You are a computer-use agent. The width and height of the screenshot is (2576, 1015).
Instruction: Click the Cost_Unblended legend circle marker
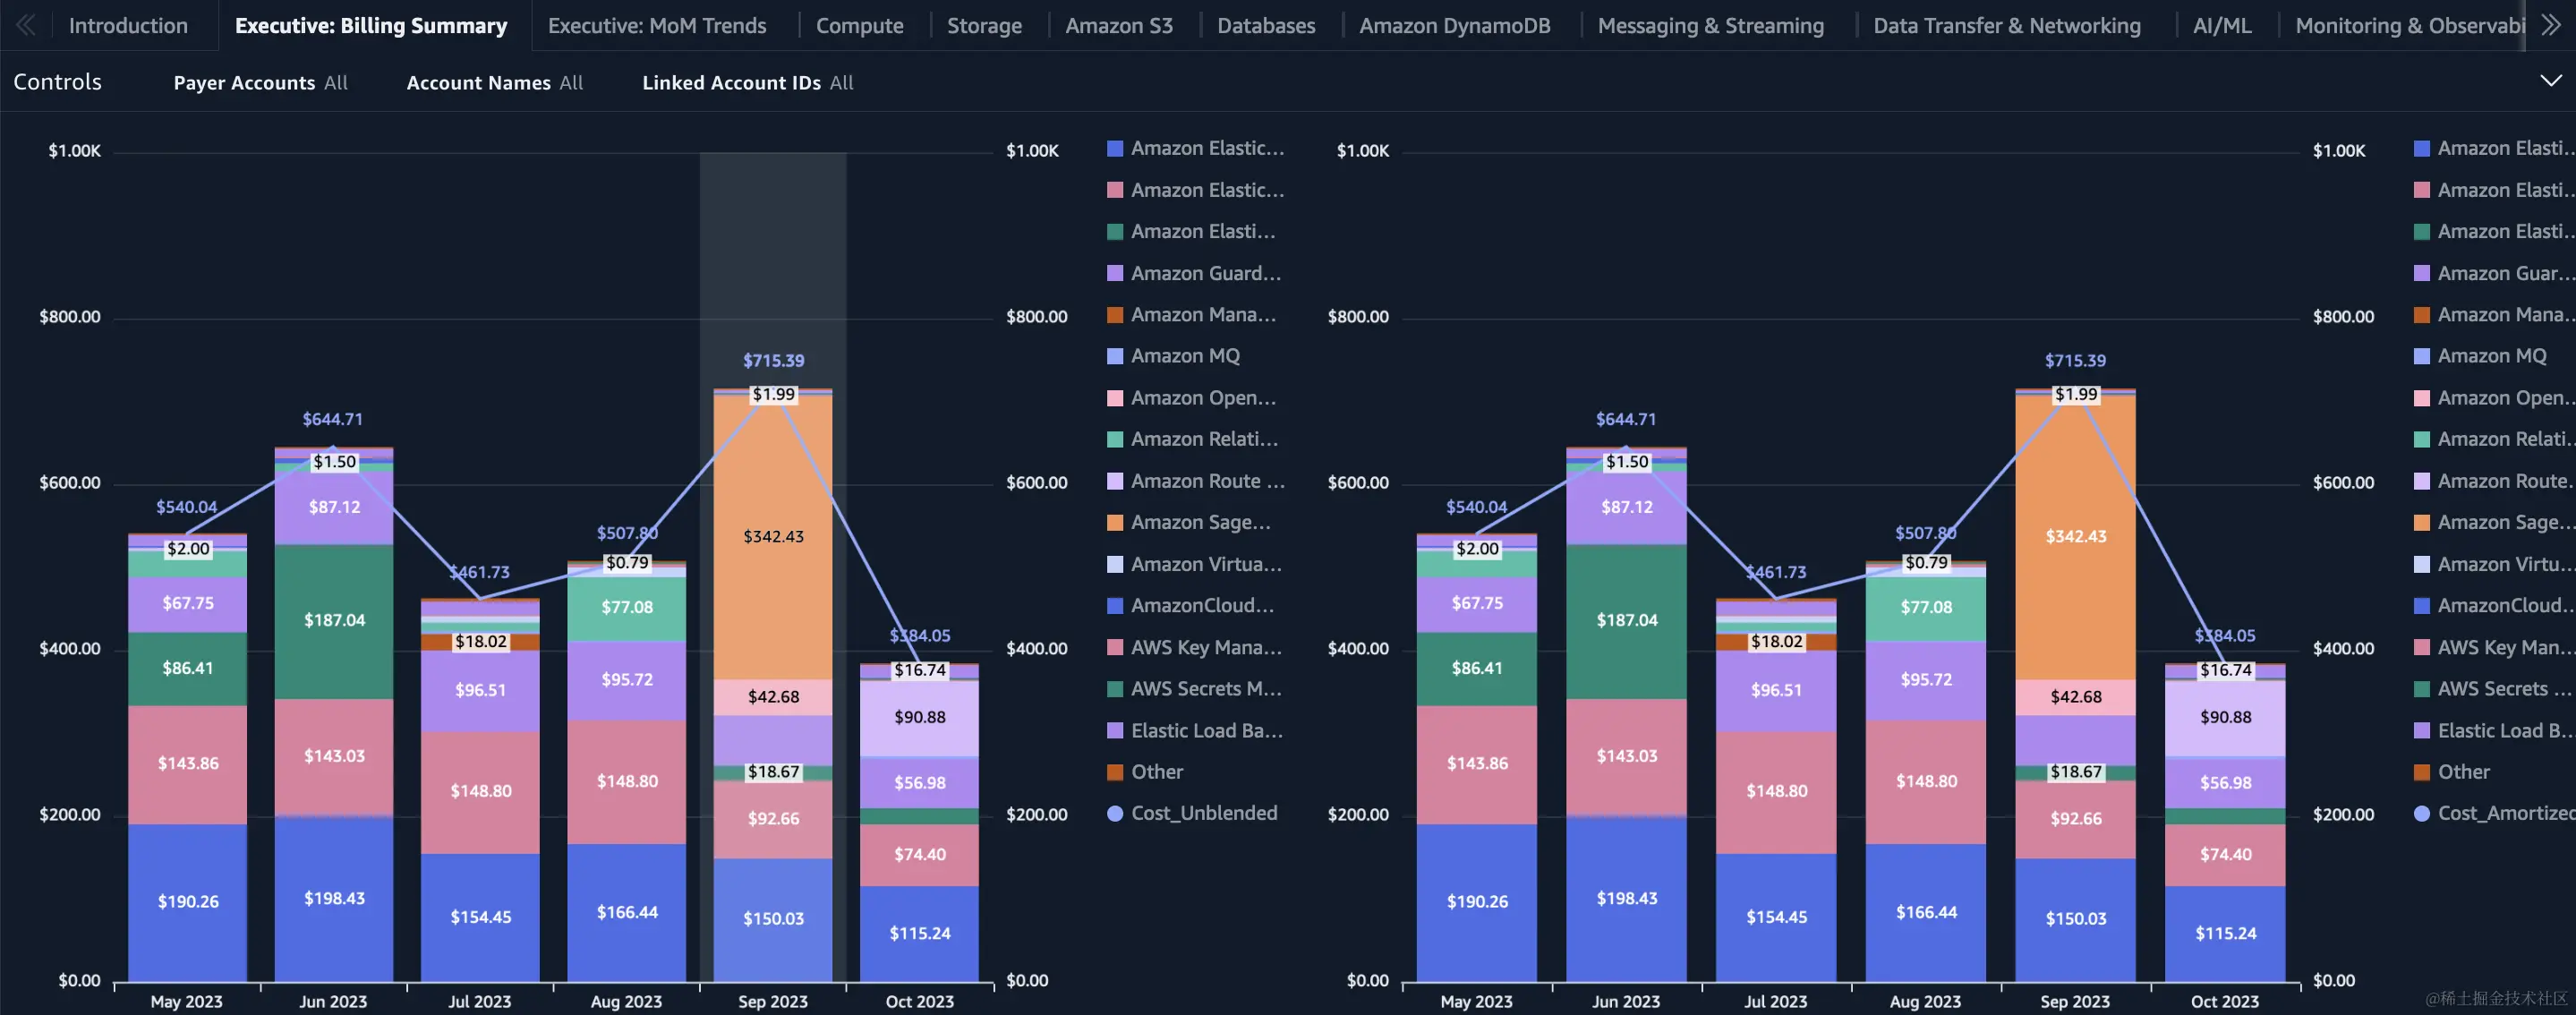click(x=1115, y=813)
